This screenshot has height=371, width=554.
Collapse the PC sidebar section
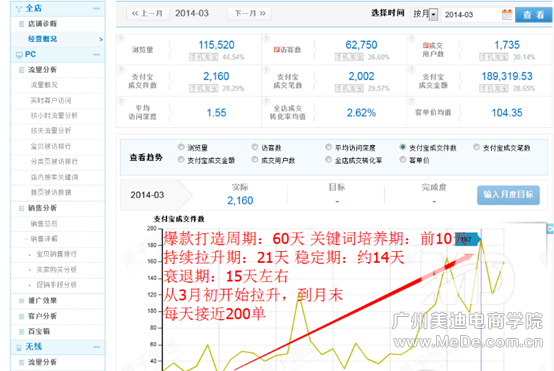(96, 55)
